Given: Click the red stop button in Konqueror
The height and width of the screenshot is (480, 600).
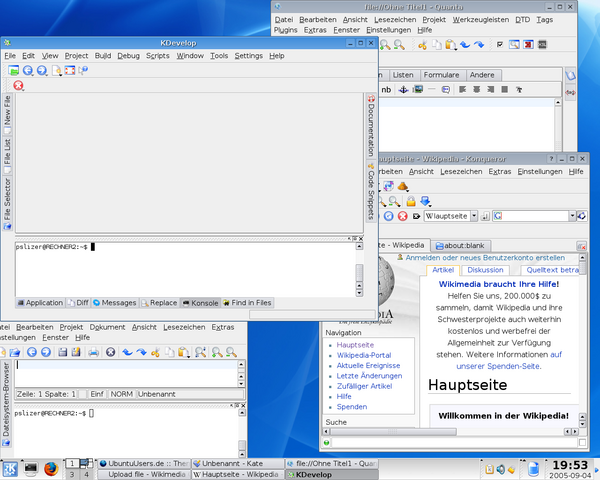Looking at the screenshot, I should tap(401, 216).
